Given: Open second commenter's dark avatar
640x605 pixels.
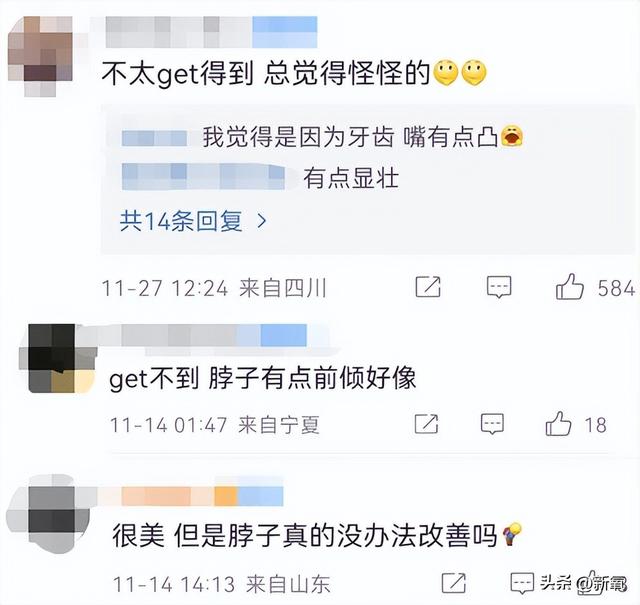Looking at the screenshot, I should tap(57, 358).
